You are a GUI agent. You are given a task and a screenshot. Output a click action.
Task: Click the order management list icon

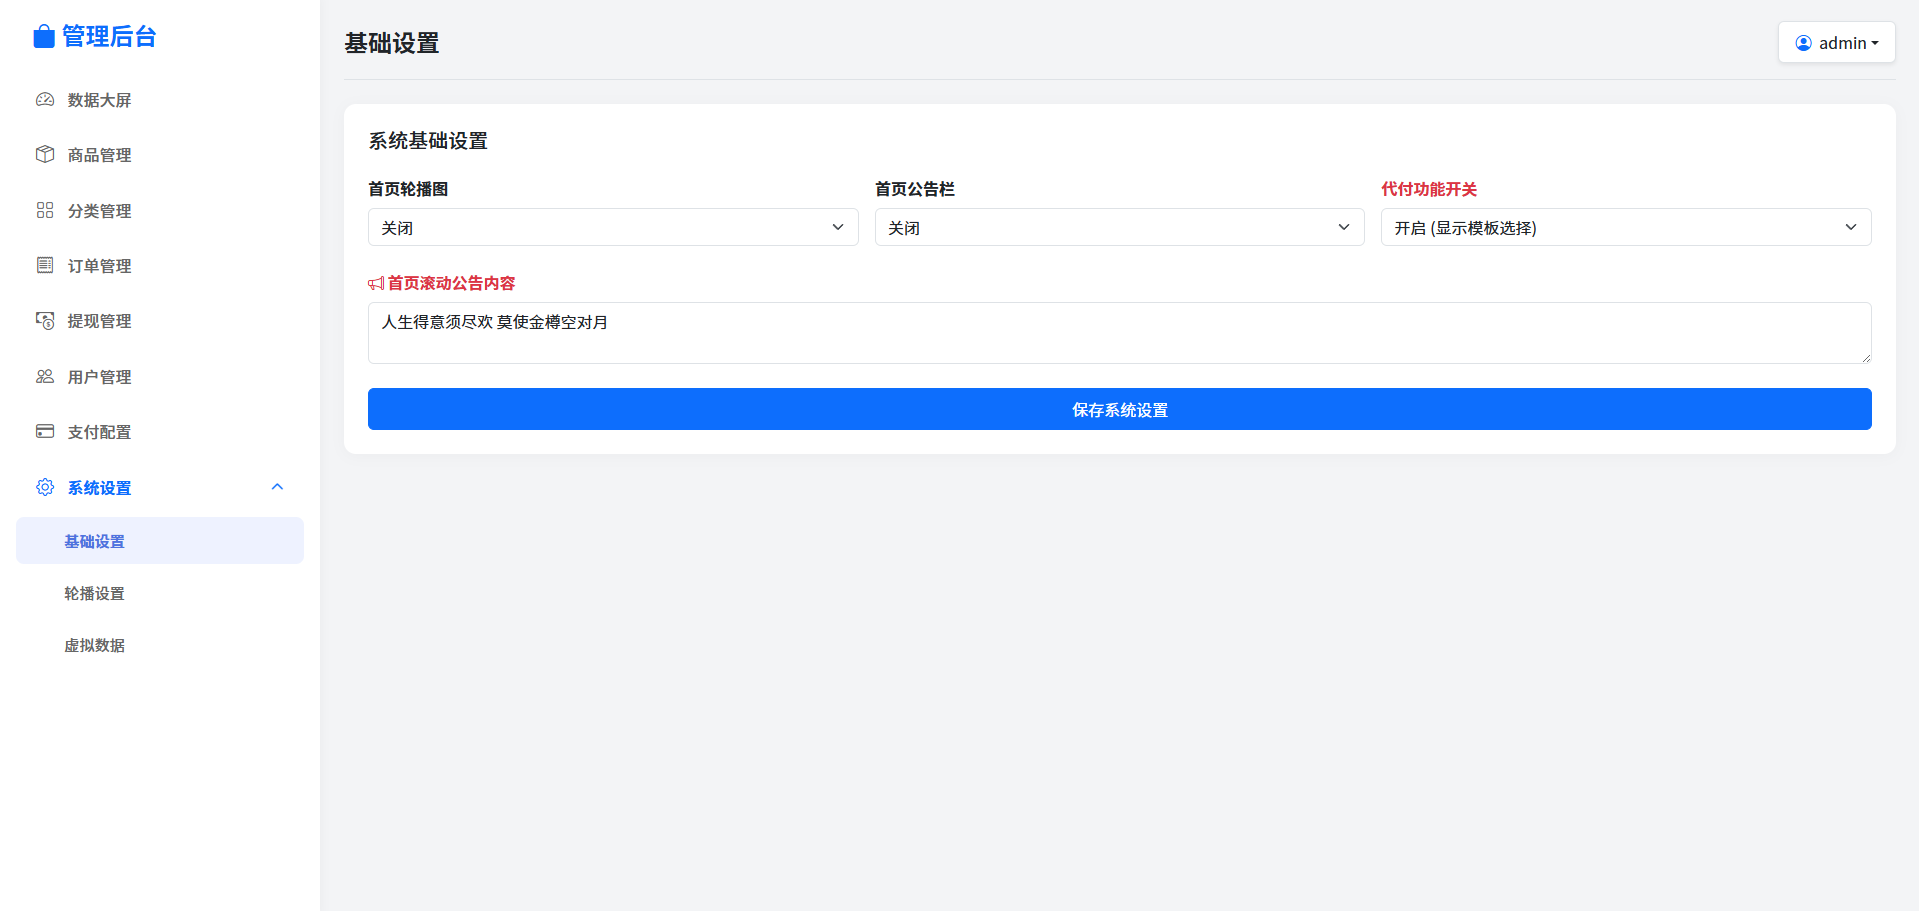pos(45,265)
